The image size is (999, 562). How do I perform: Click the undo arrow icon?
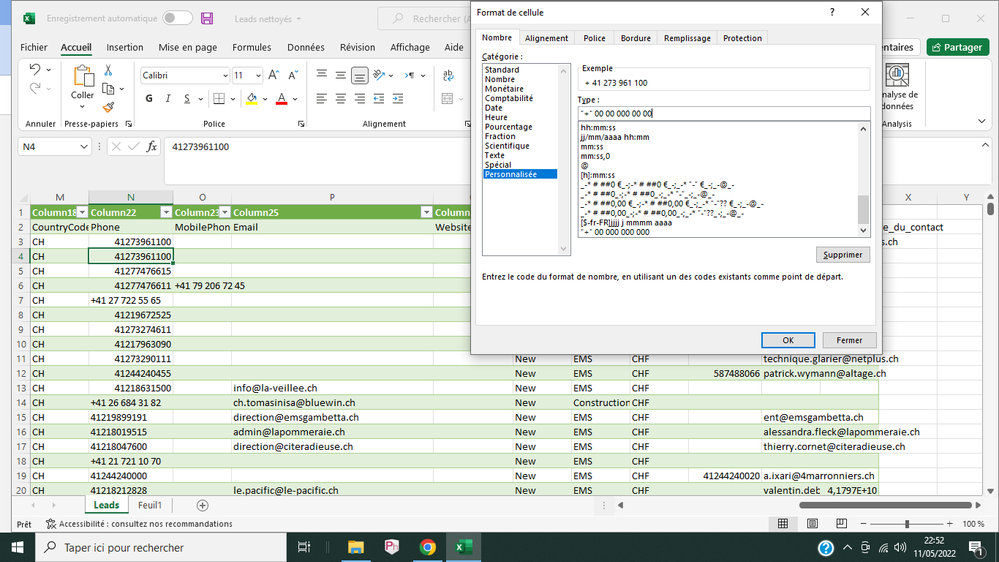click(35, 70)
